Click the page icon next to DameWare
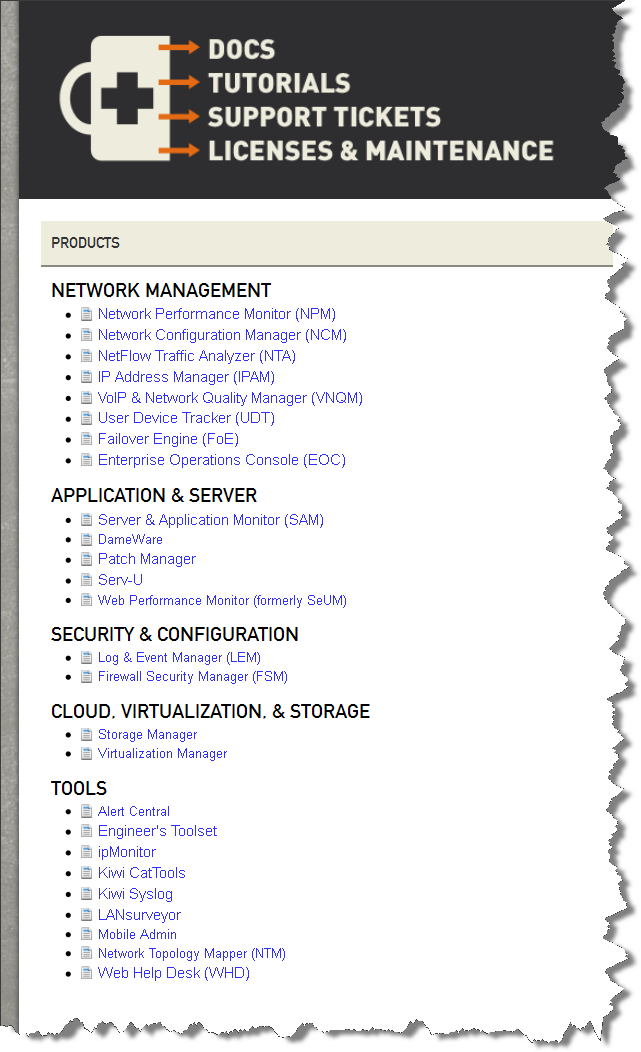 point(86,539)
